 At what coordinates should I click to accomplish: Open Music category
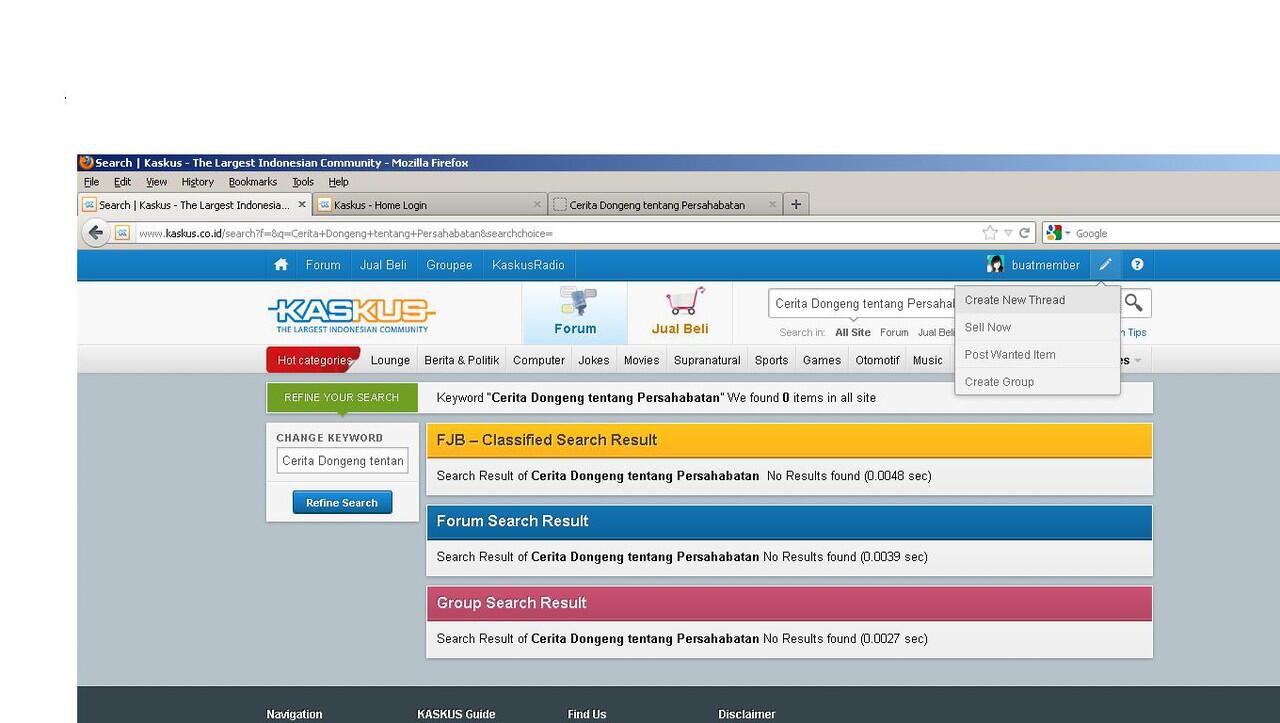[x=927, y=360]
